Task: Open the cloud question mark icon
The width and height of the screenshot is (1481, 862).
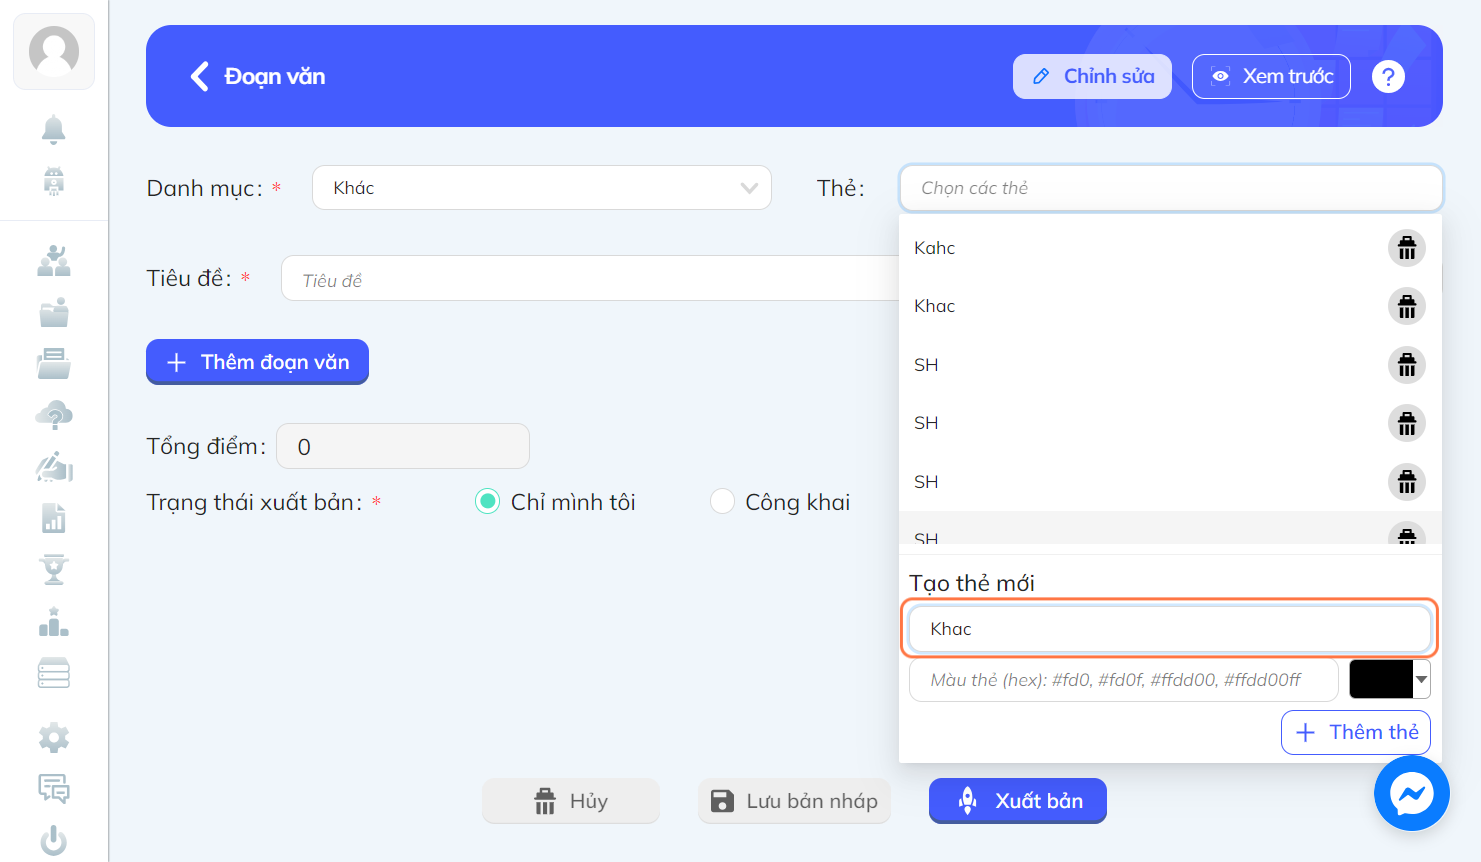Action: (x=54, y=415)
